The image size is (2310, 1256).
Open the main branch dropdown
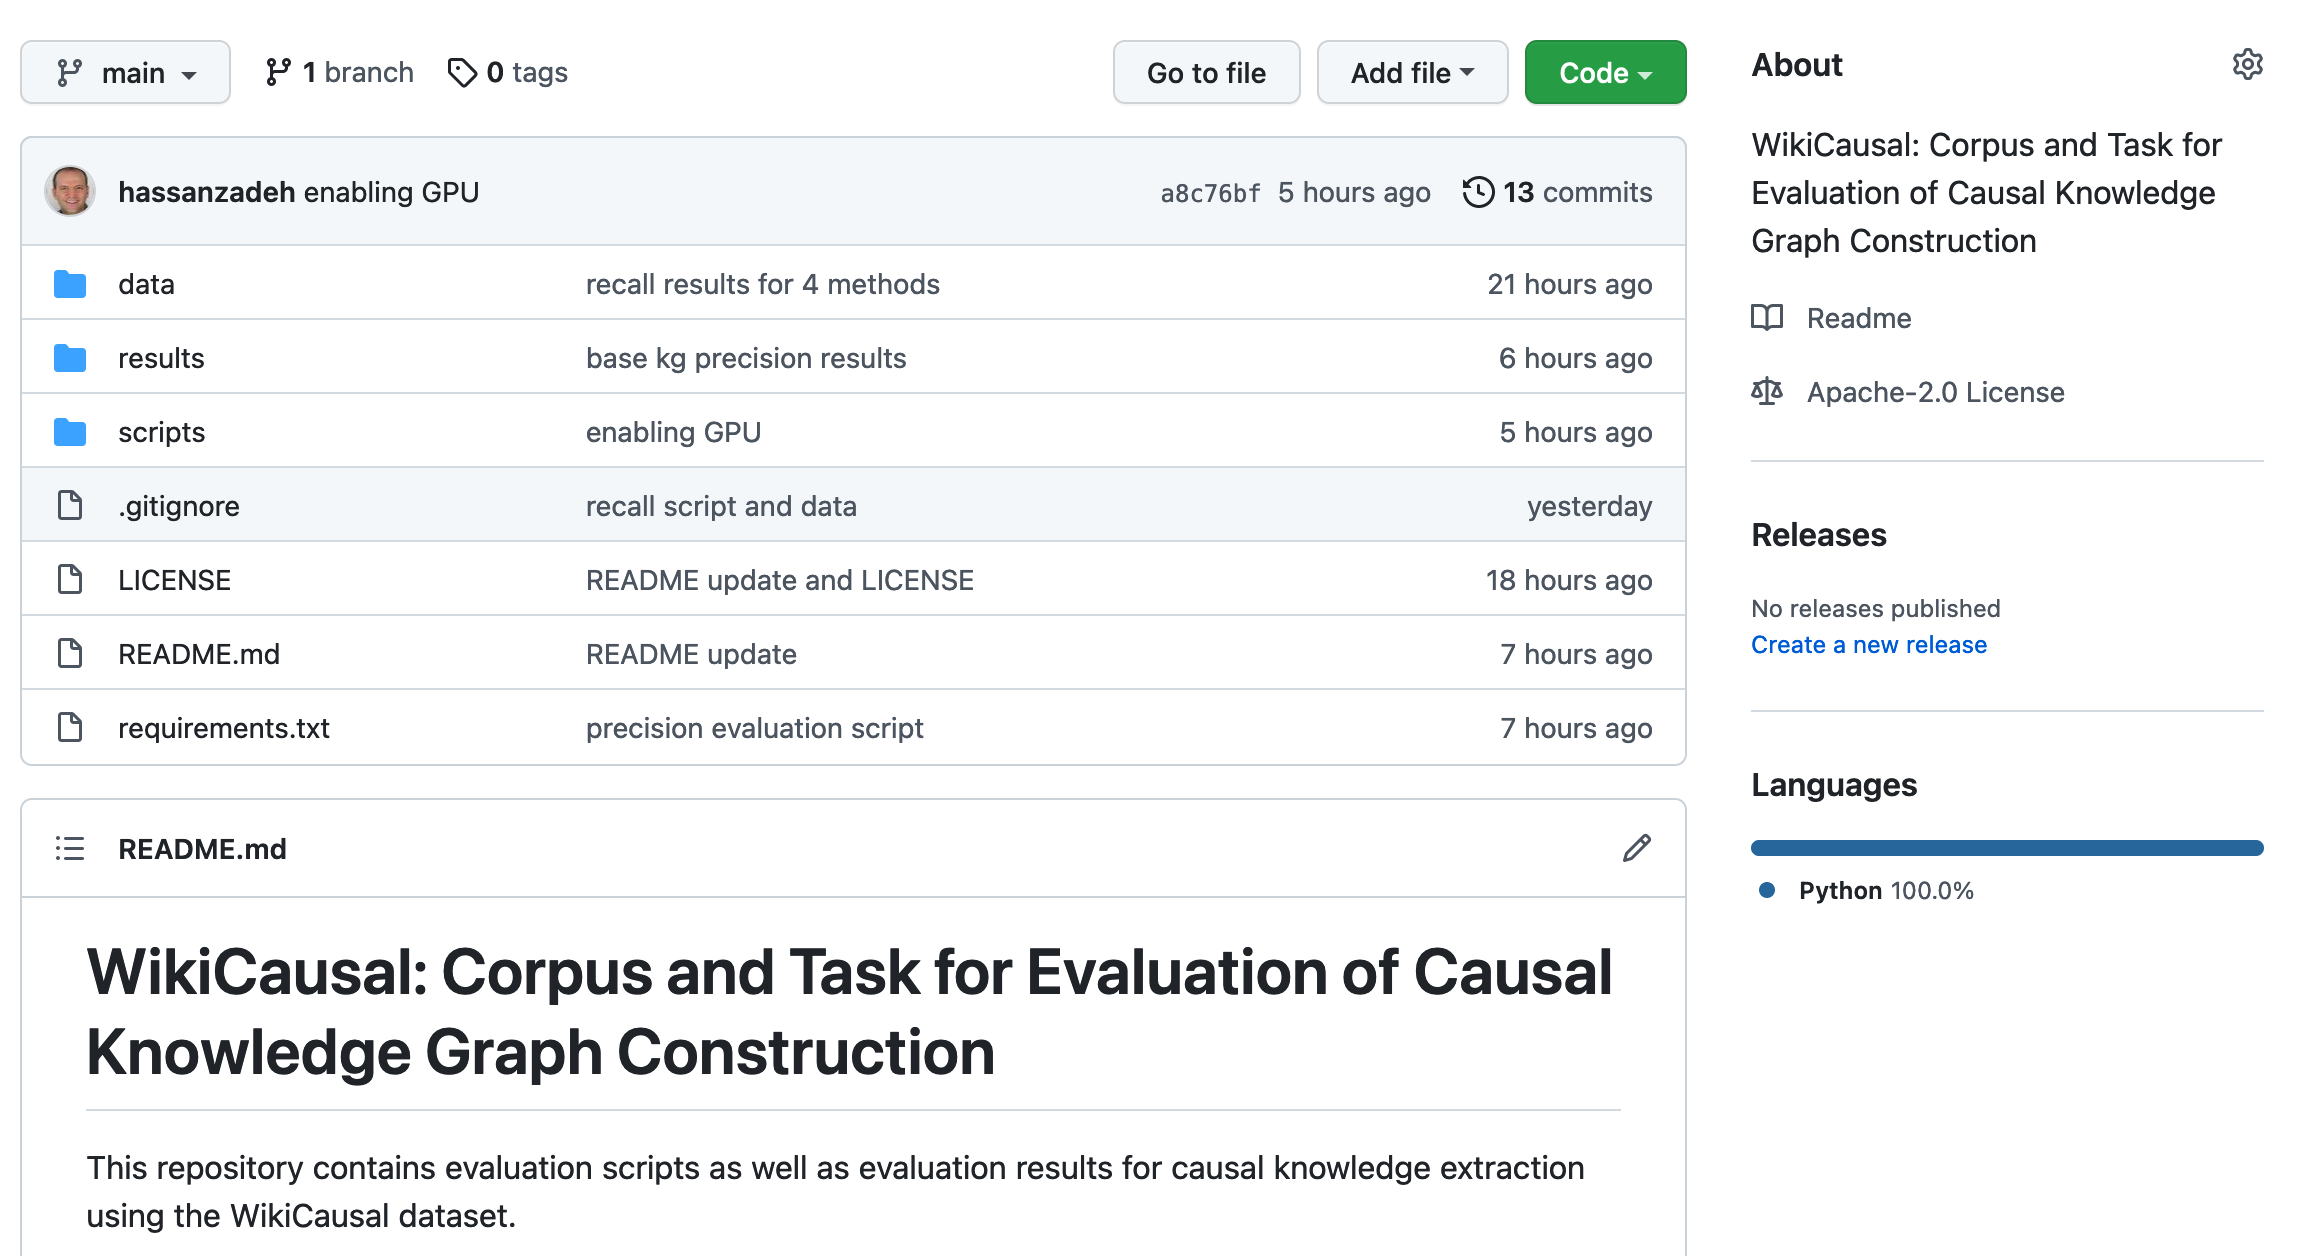point(125,73)
